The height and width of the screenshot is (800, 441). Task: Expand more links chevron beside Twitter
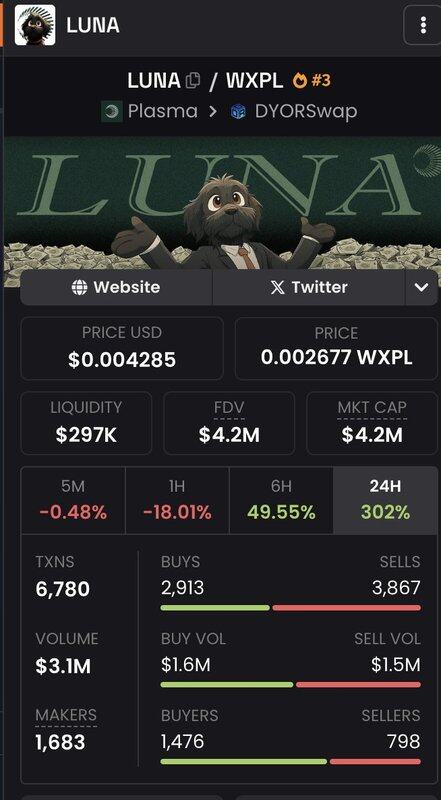coord(421,287)
